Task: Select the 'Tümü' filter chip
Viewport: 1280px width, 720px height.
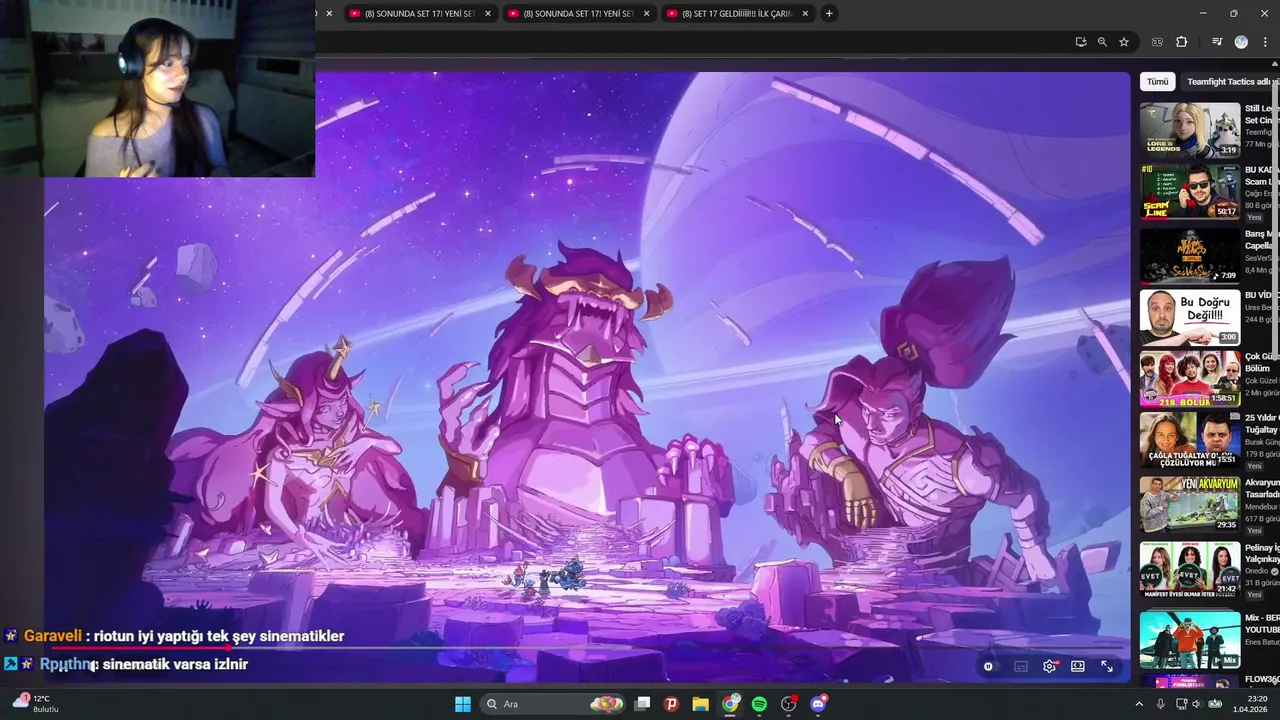Action: pos(1157,82)
